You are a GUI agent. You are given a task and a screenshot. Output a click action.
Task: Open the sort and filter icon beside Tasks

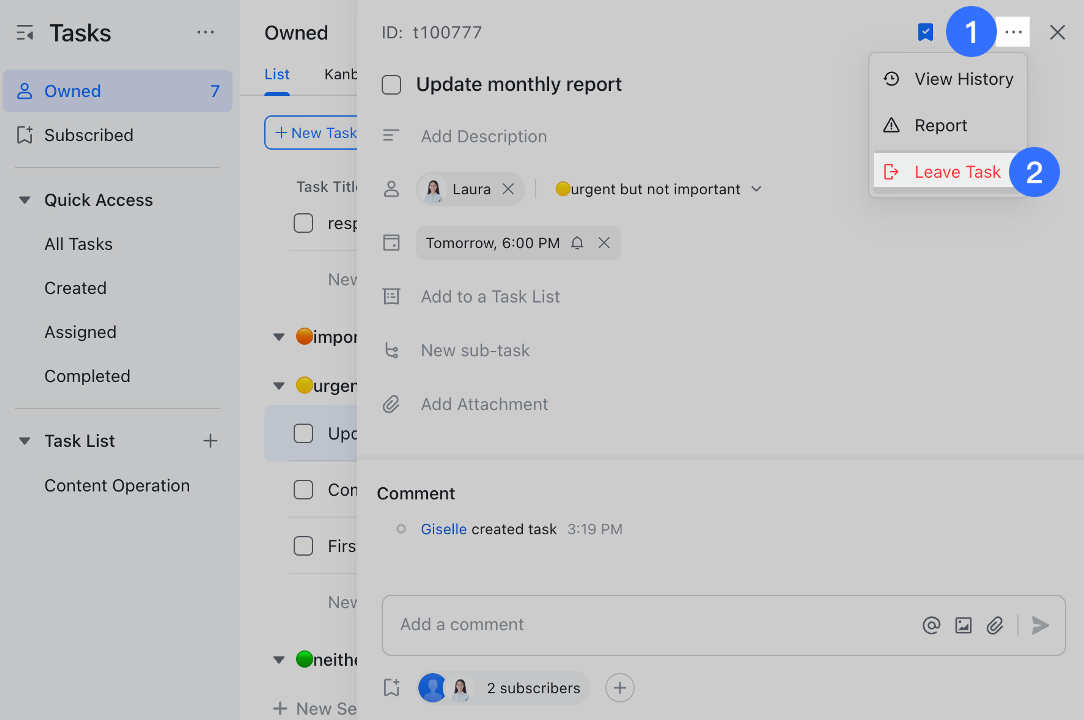(24, 32)
